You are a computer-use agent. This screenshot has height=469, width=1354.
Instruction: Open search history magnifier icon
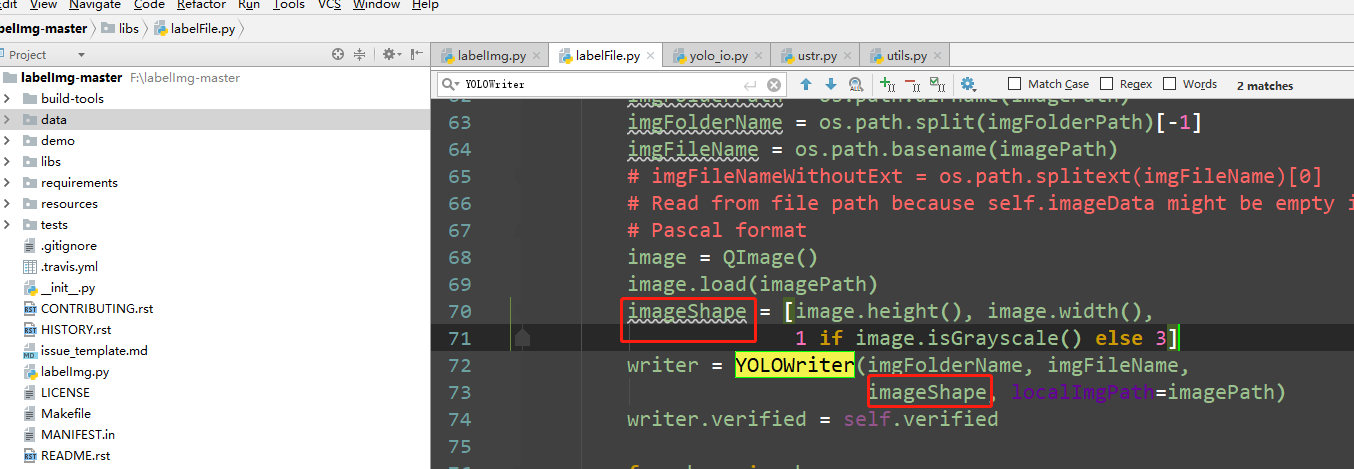tap(450, 85)
